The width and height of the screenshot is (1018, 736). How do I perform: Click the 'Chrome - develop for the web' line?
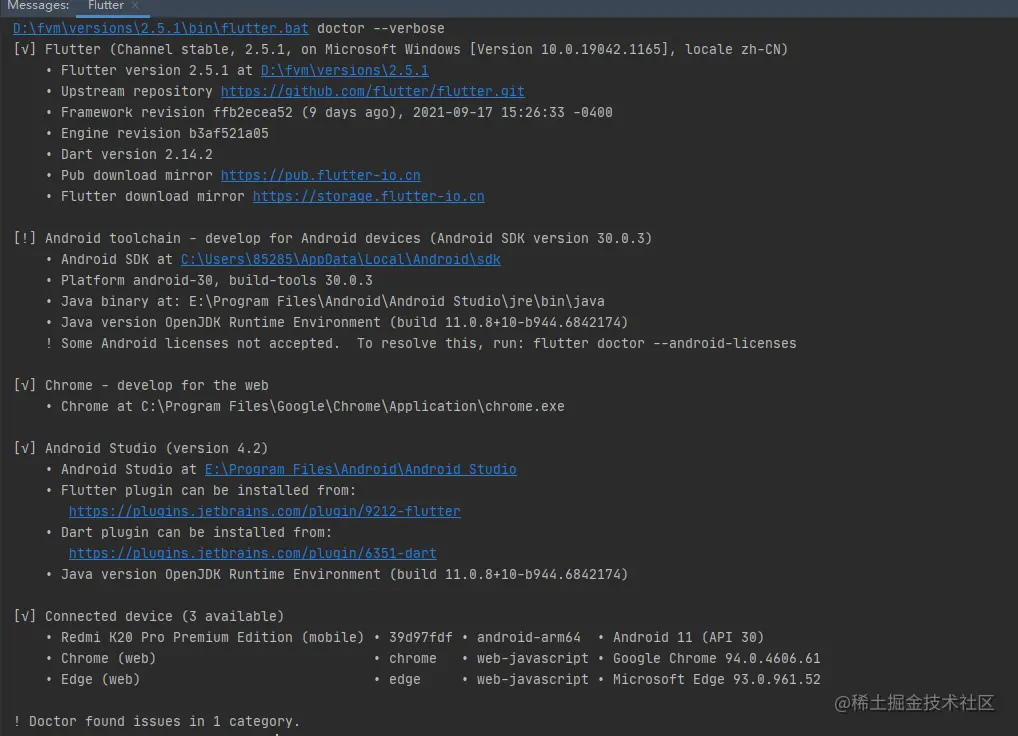click(x=141, y=386)
